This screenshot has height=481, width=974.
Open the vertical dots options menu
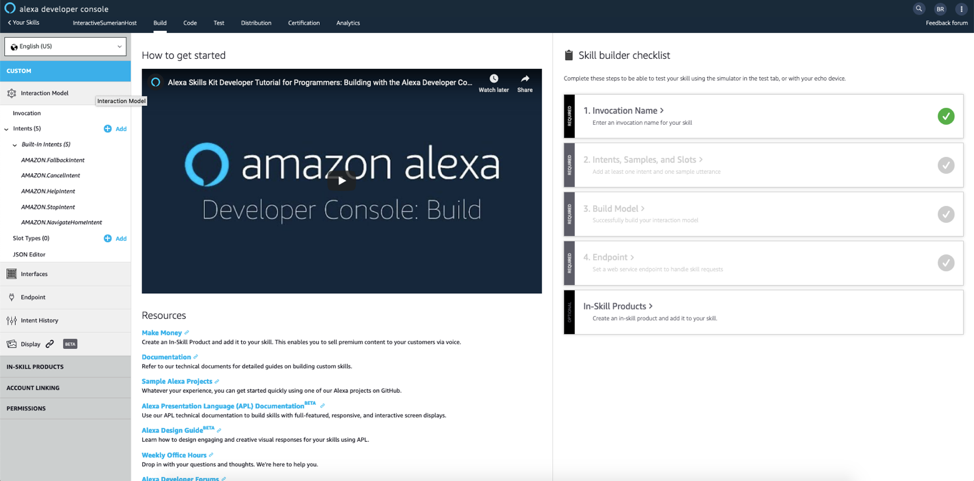click(x=962, y=9)
